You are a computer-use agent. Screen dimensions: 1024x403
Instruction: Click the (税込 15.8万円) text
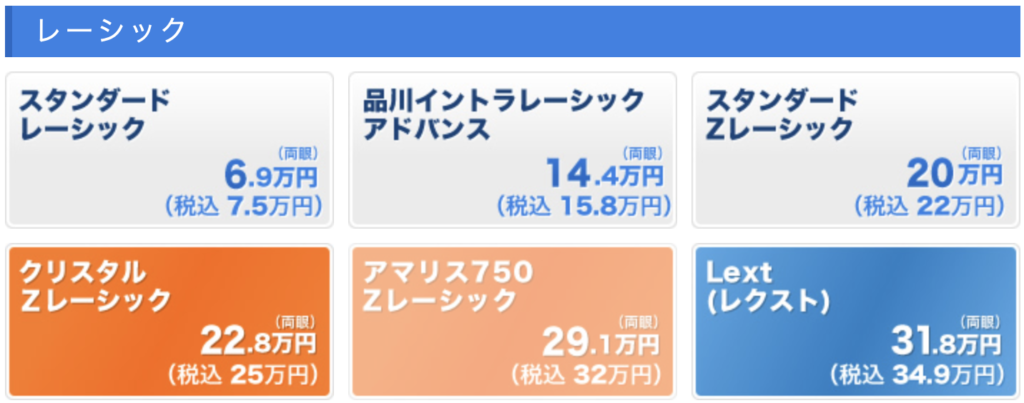pos(583,207)
